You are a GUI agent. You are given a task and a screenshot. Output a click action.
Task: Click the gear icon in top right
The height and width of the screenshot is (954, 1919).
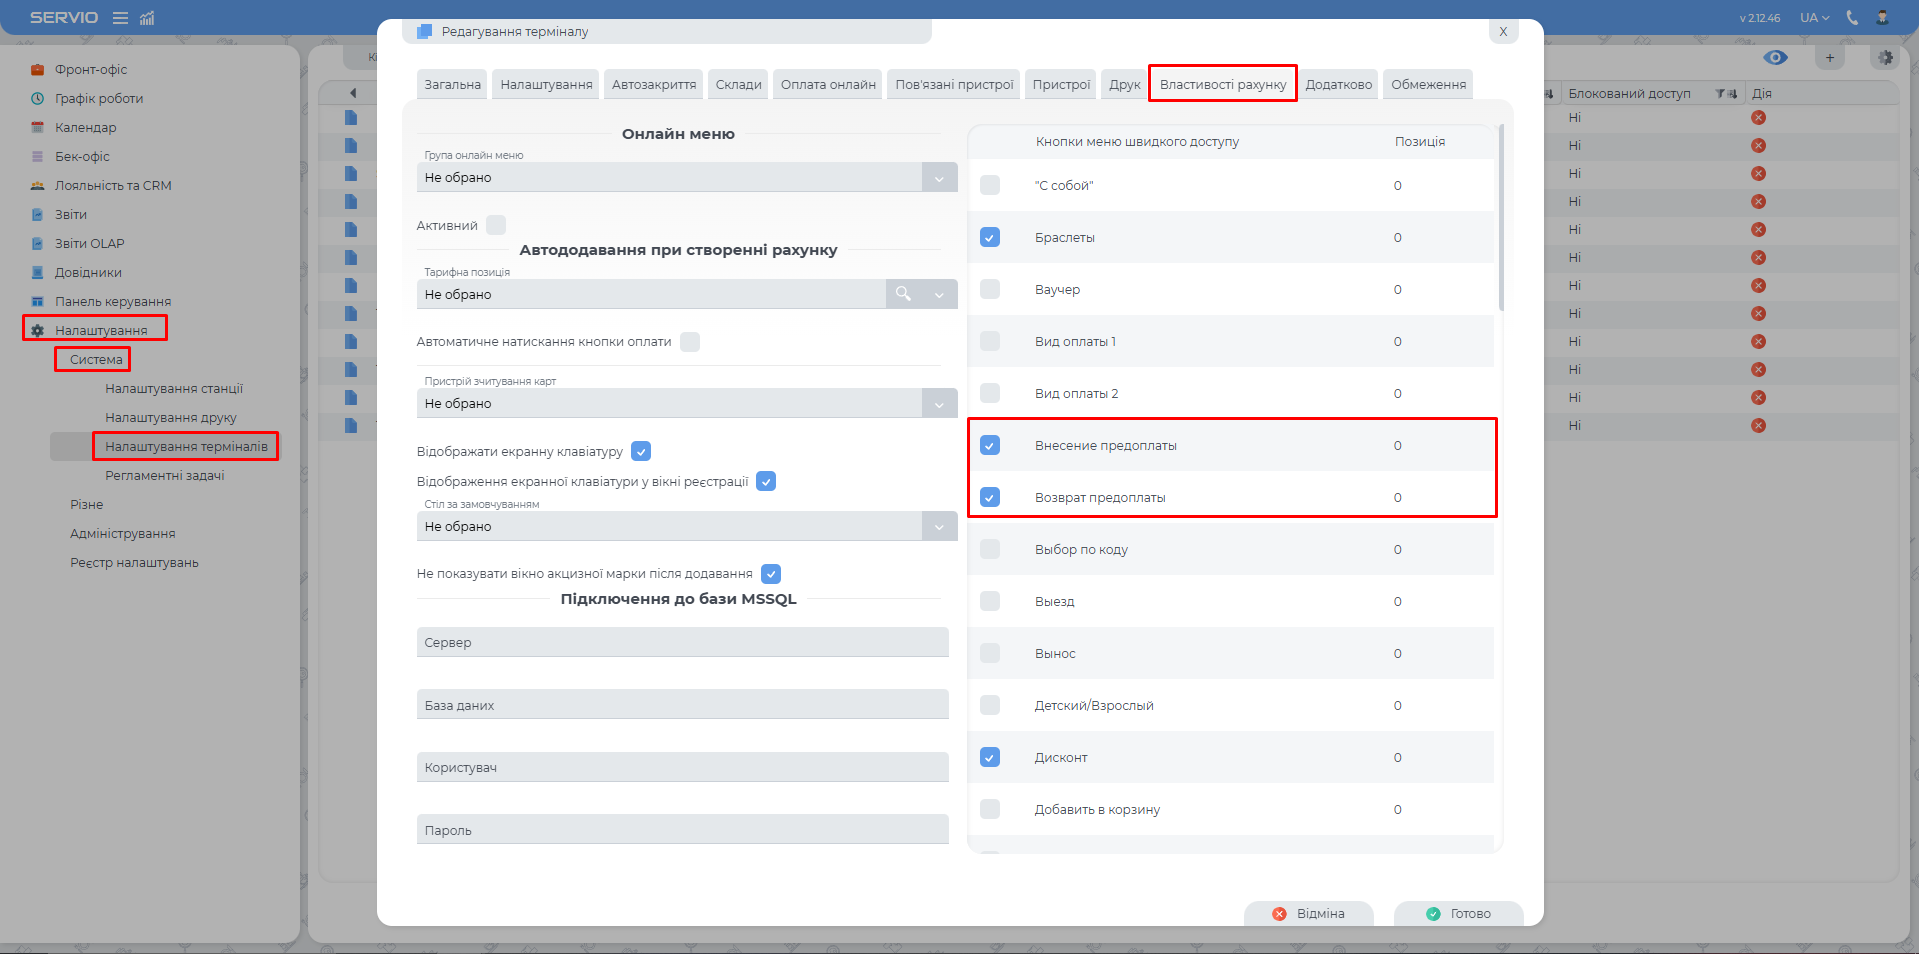pyautogui.click(x=1885, y=58)
